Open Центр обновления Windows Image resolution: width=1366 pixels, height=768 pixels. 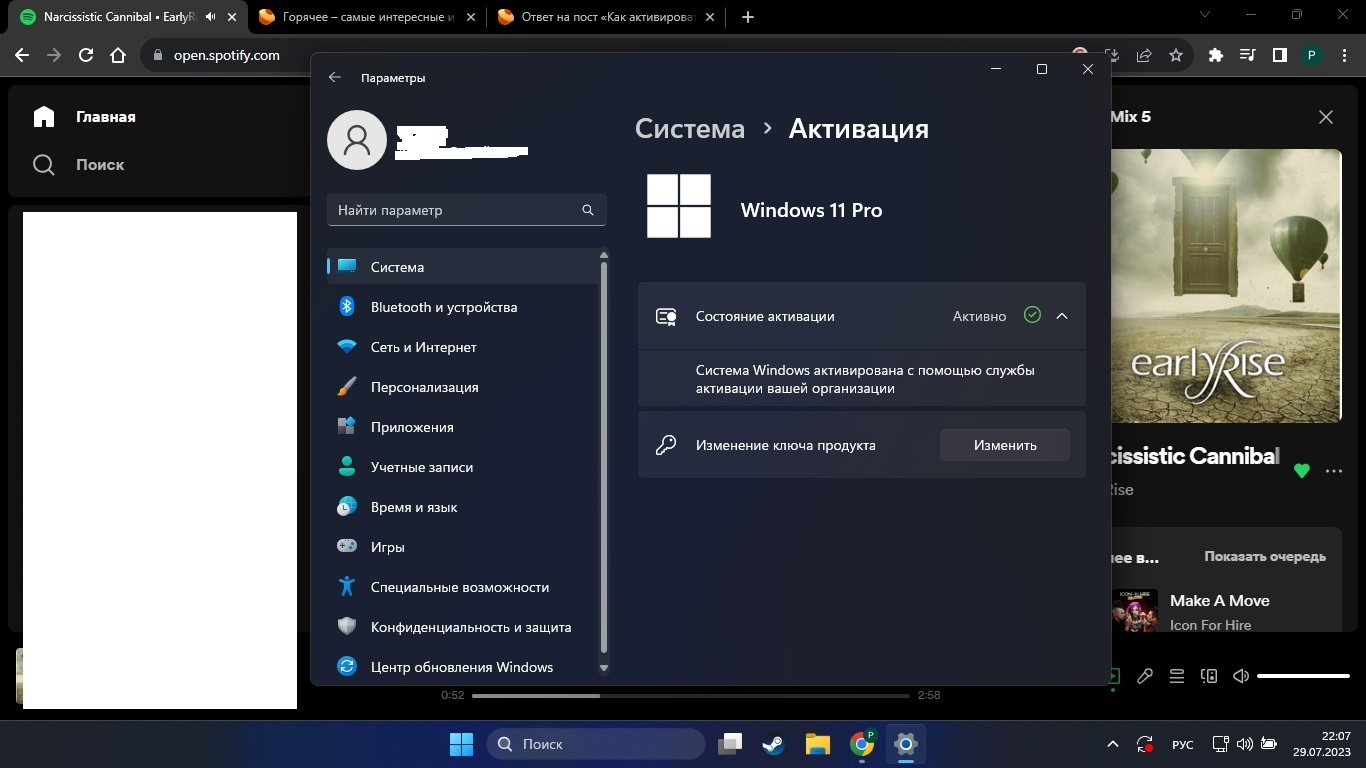[463, 667]
